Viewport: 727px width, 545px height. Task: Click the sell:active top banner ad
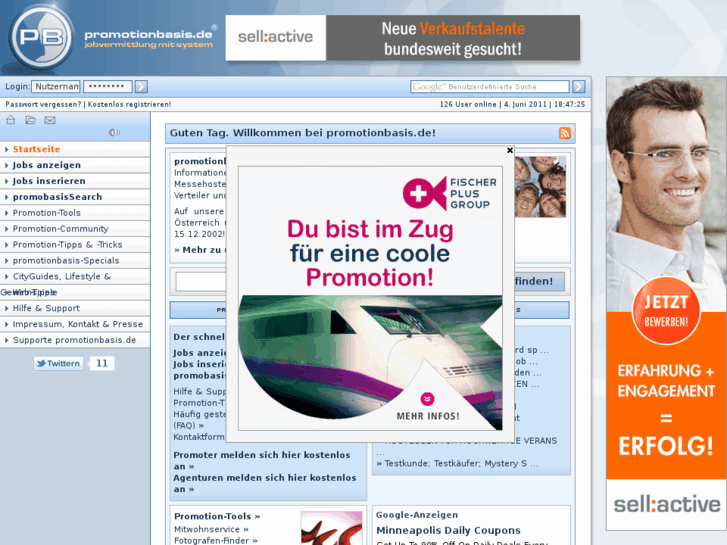tap(402, 38)
